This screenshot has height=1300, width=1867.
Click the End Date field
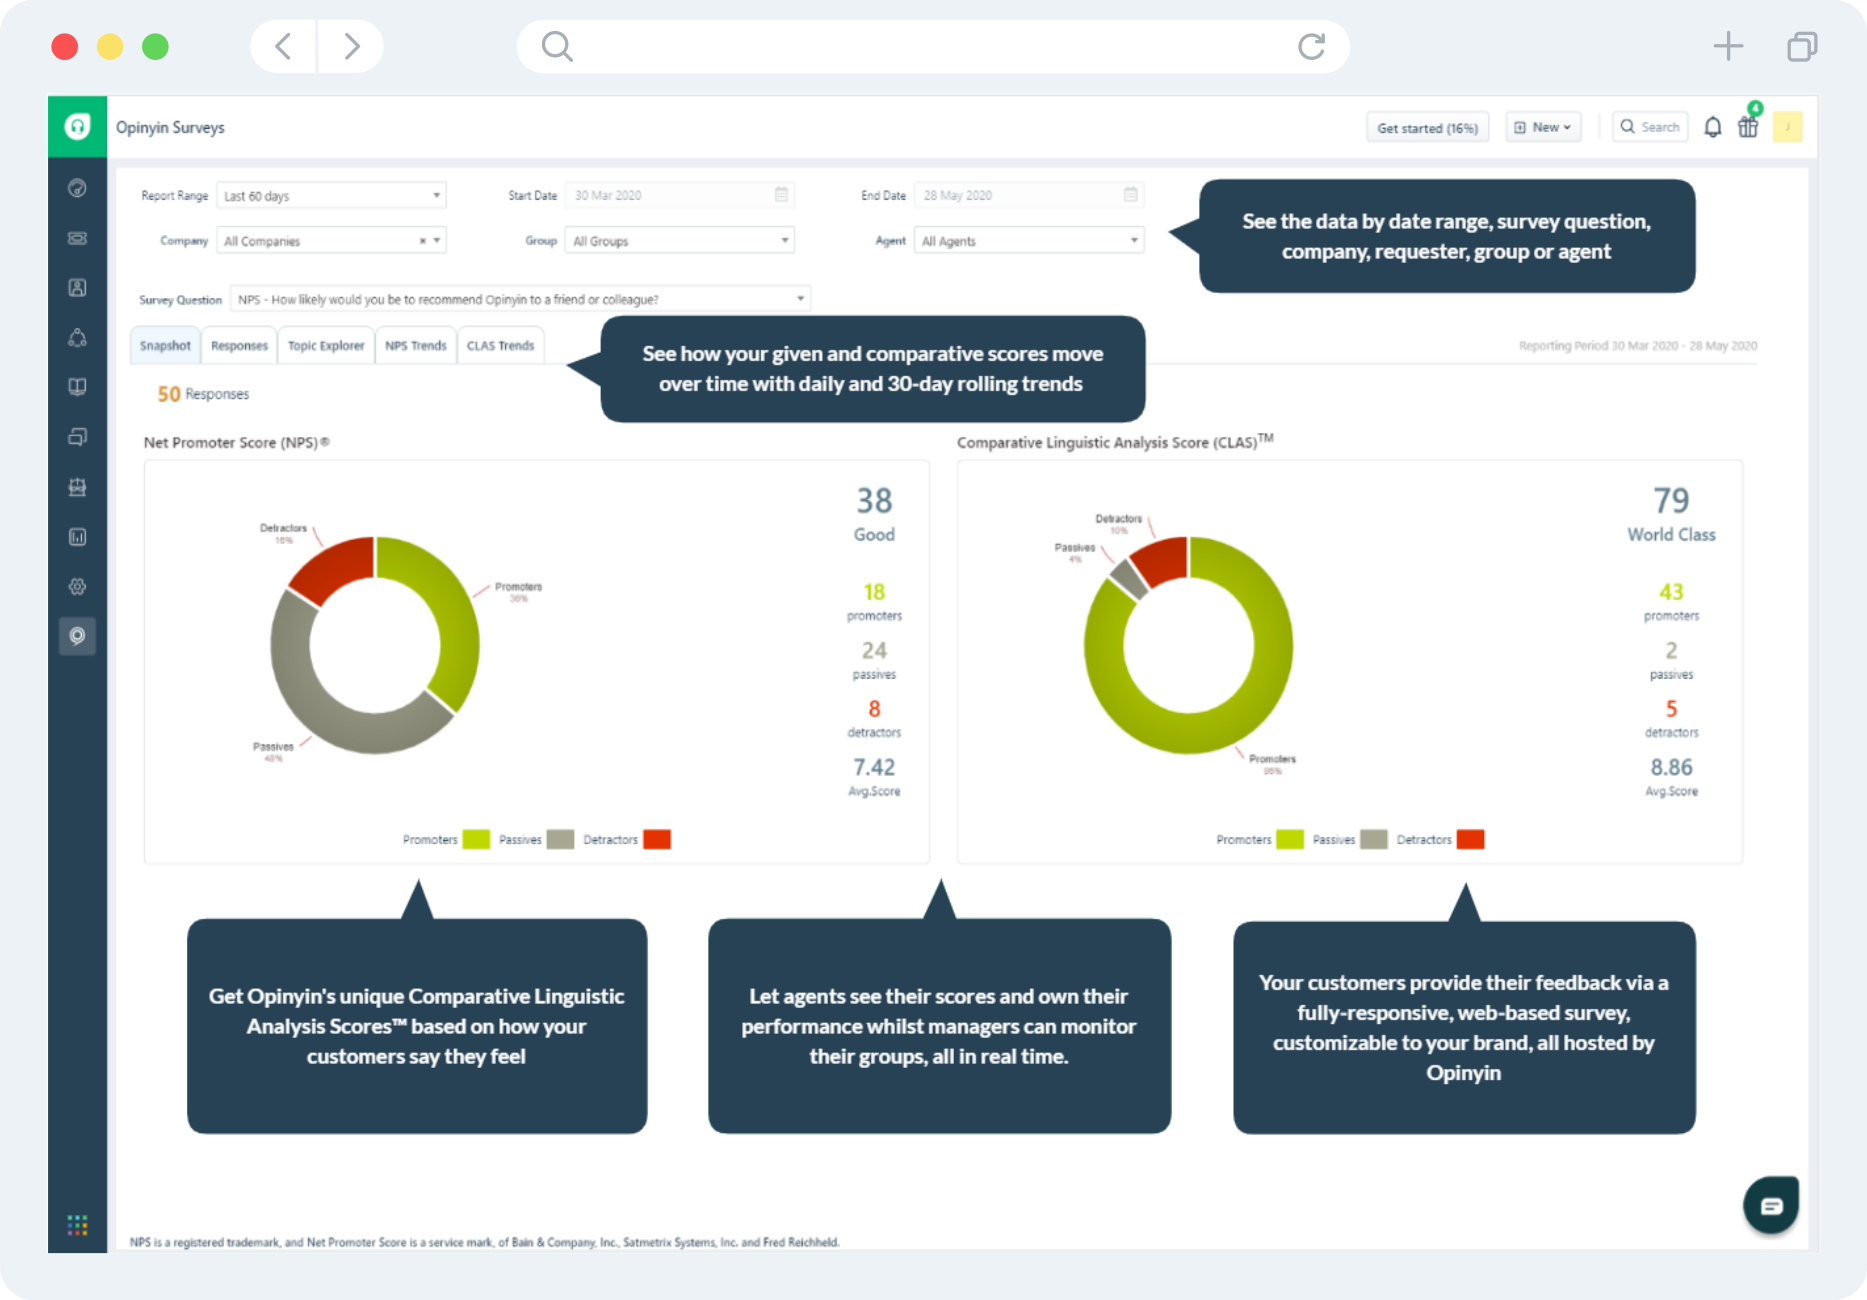click(1029, 195)
